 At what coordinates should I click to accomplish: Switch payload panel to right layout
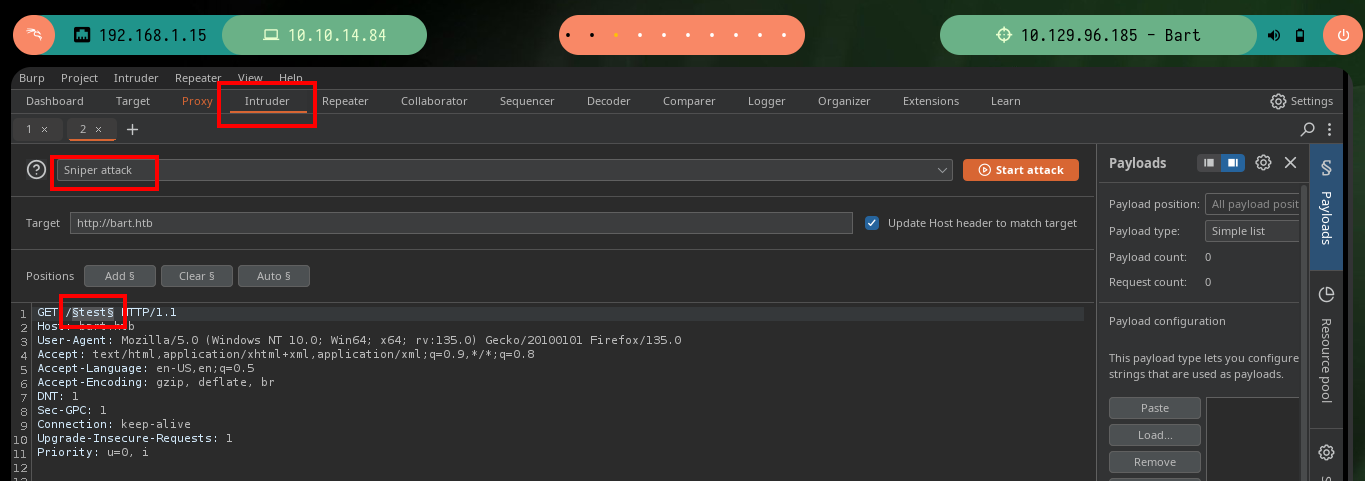(x=1233, y=163)
